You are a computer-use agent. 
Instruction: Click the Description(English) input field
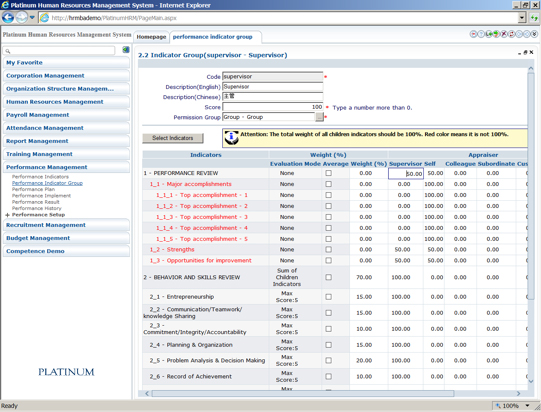coord(273,87)
